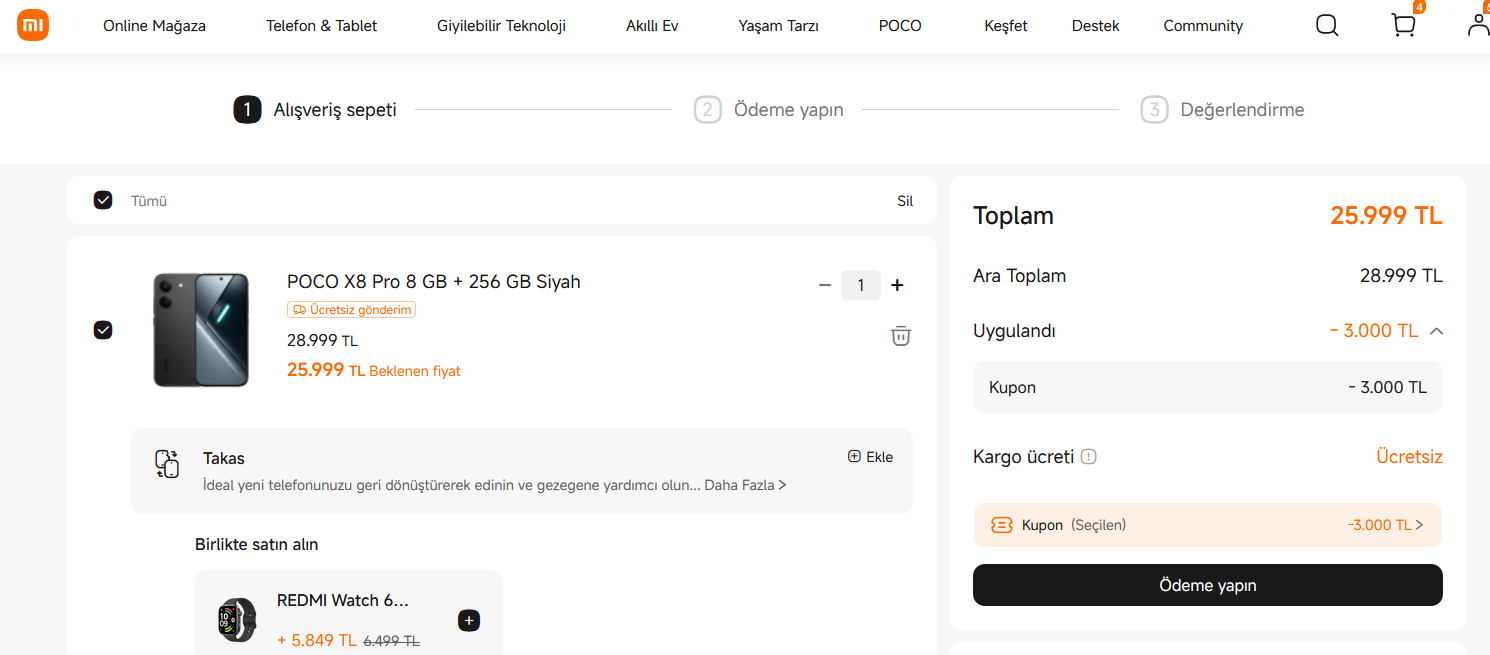
Task: Decrease POCO X8 Pro quantity with minus
Action: [x=825, y=285]
